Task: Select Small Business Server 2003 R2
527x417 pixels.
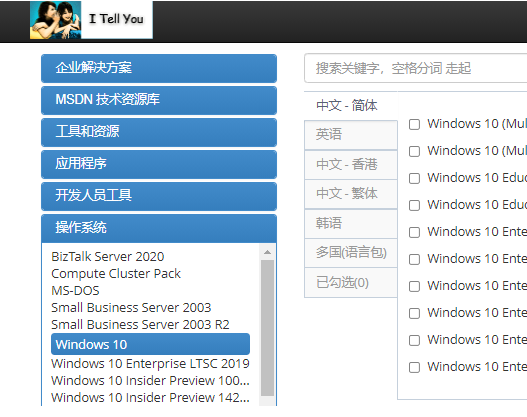Action: [x=140, y=325]
